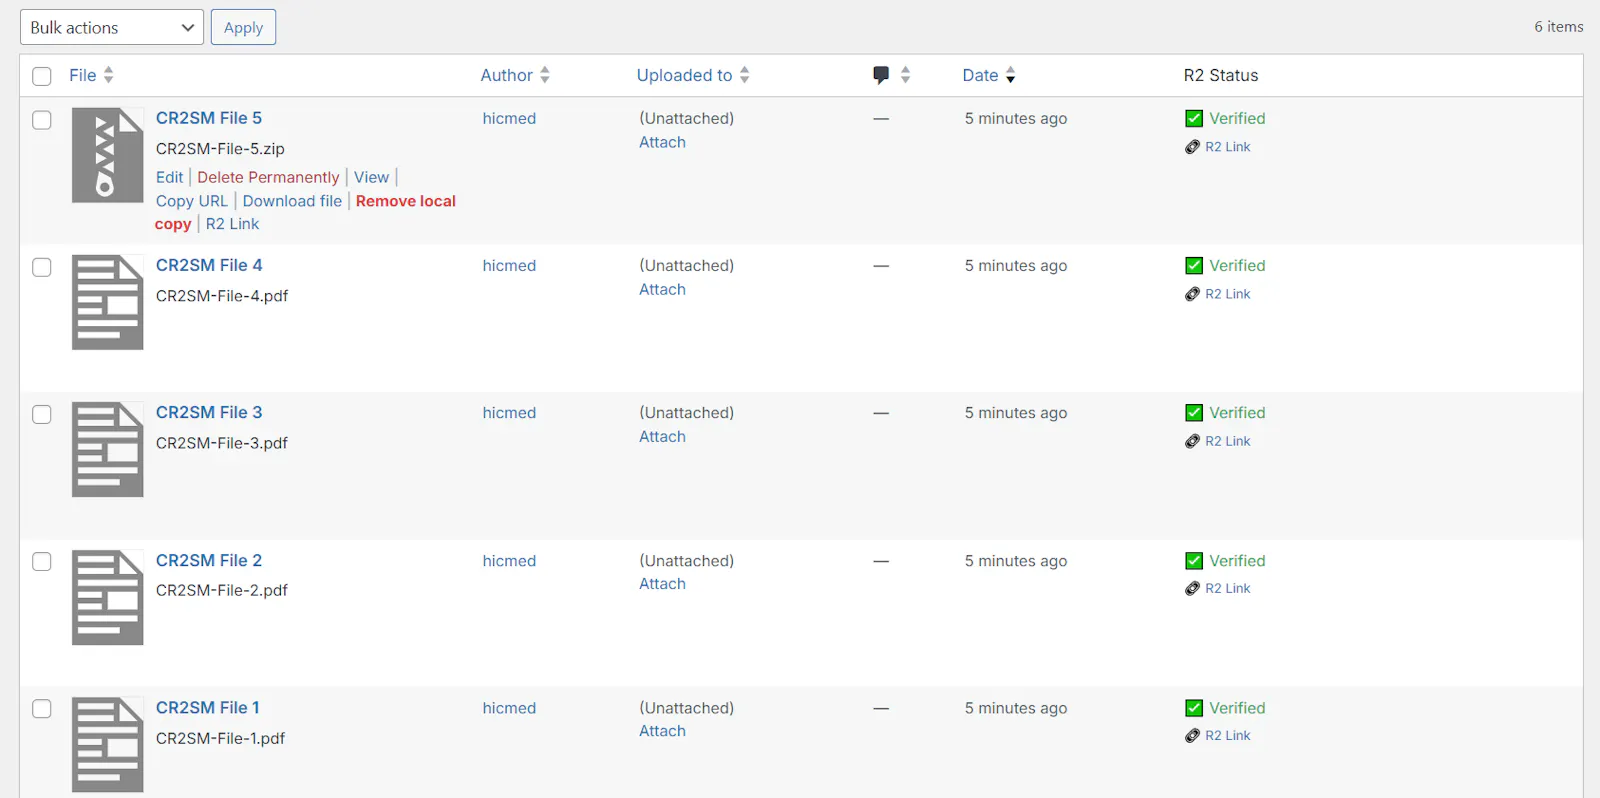Click the sort arrows next to Uploaded to header
Image resolution: width=1600 pixels, height=798 pixels.
click(x=745, y=75)
